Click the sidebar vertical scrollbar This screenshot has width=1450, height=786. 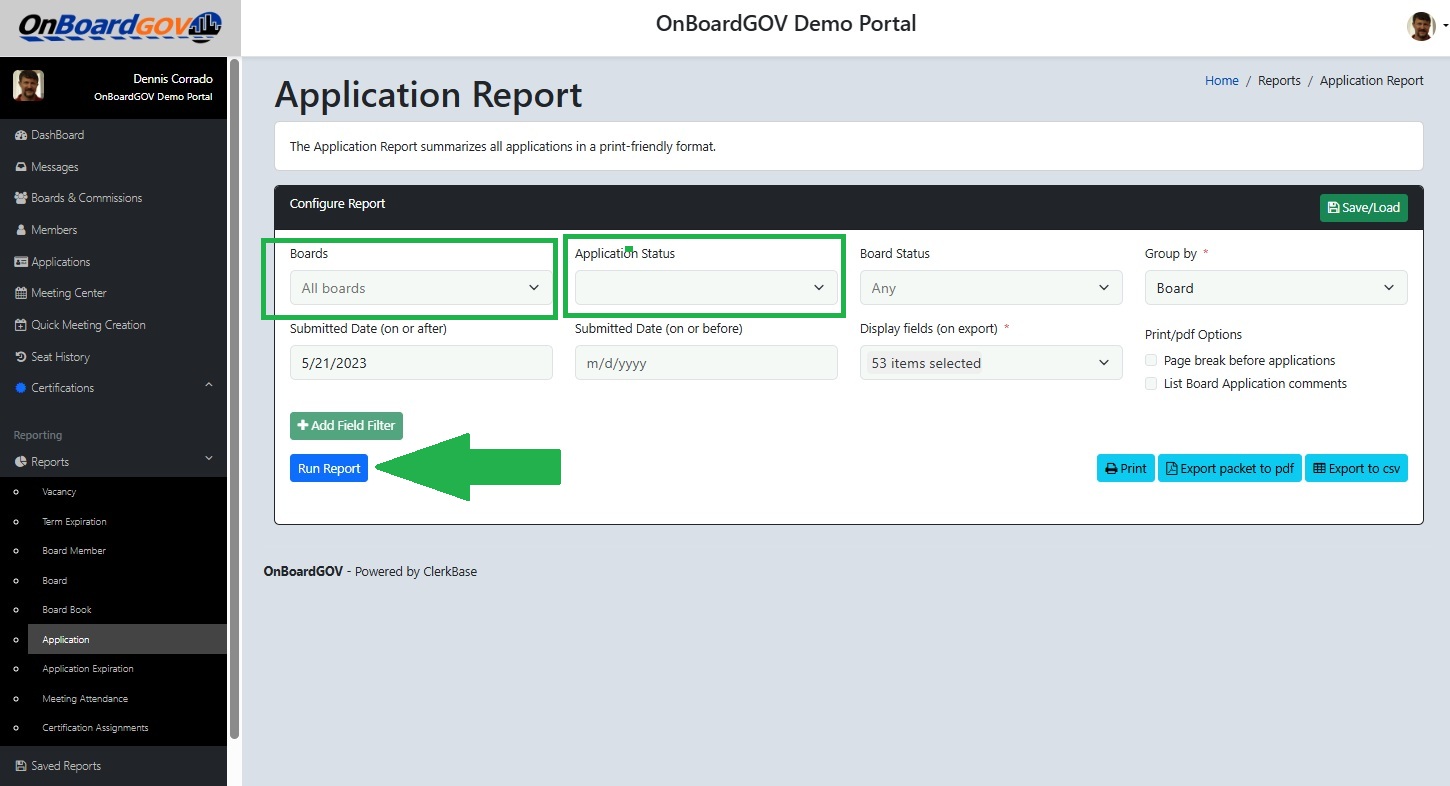(234, 400)
